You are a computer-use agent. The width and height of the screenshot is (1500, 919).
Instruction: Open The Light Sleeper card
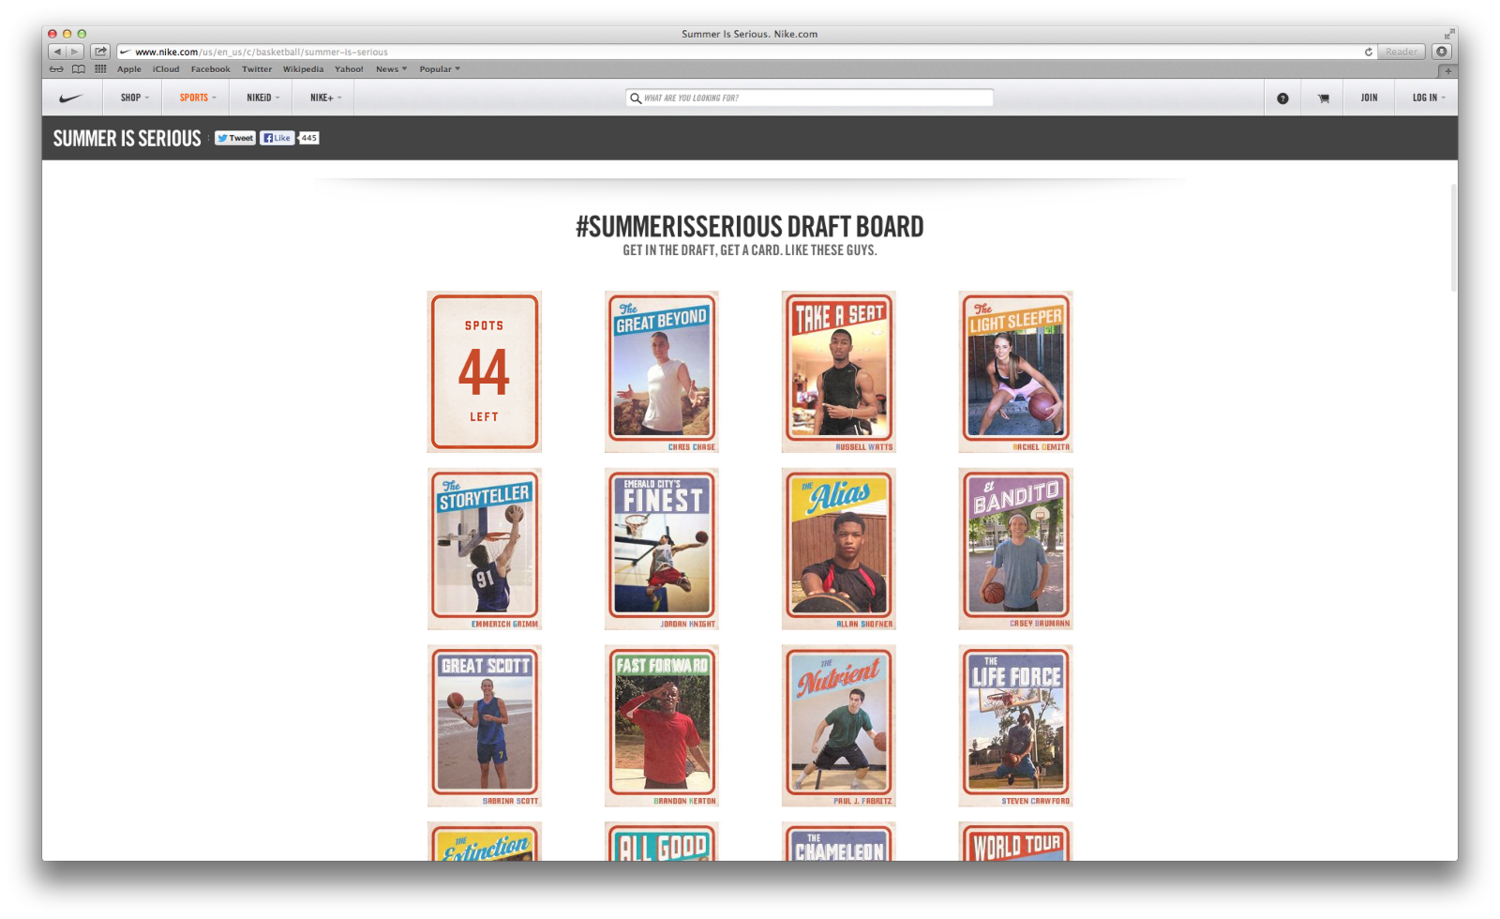1015,372
